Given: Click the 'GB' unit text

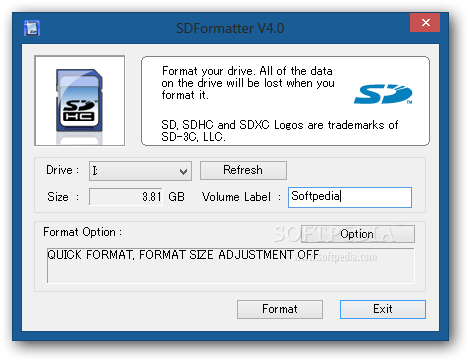Looking at the screenshot, I should click(x=176, y=197).
